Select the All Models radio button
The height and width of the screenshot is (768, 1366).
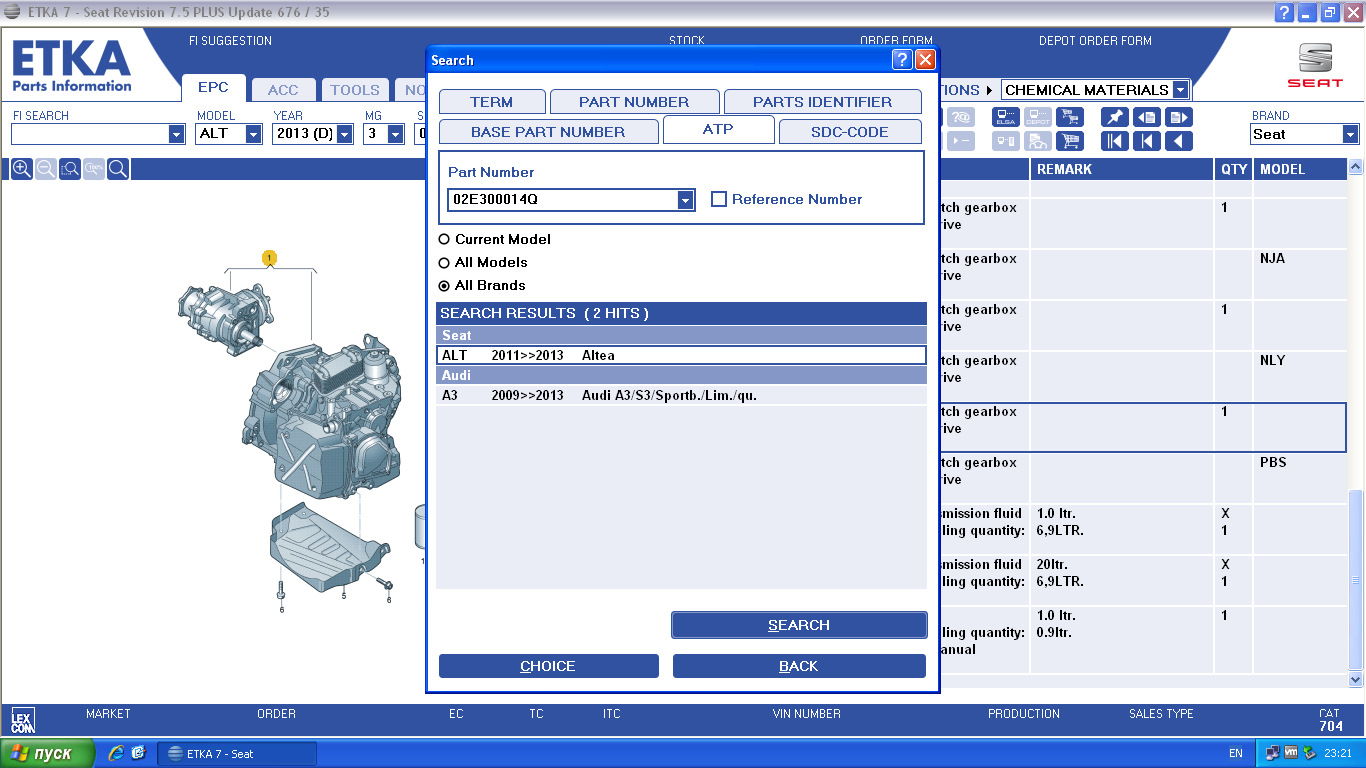[444, 263]
